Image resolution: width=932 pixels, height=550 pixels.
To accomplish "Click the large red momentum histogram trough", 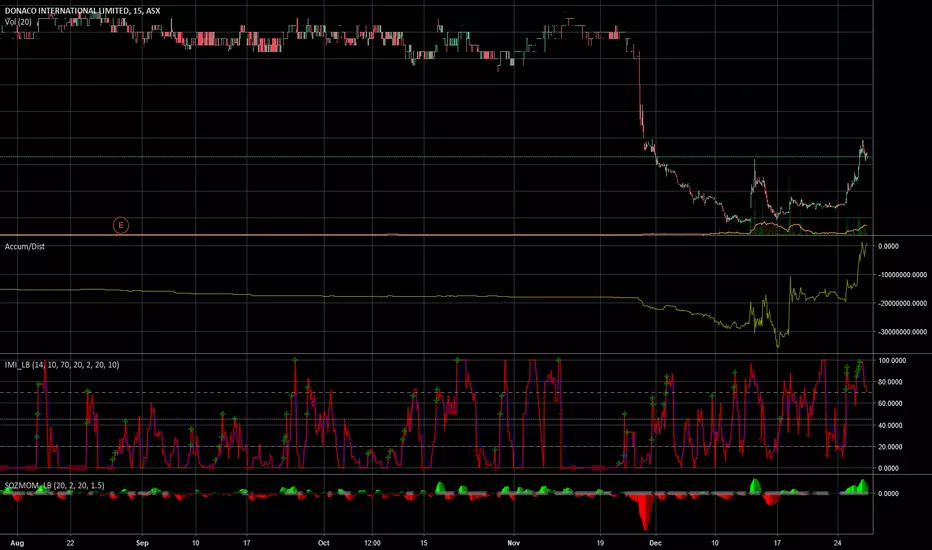I will point(645,511).
